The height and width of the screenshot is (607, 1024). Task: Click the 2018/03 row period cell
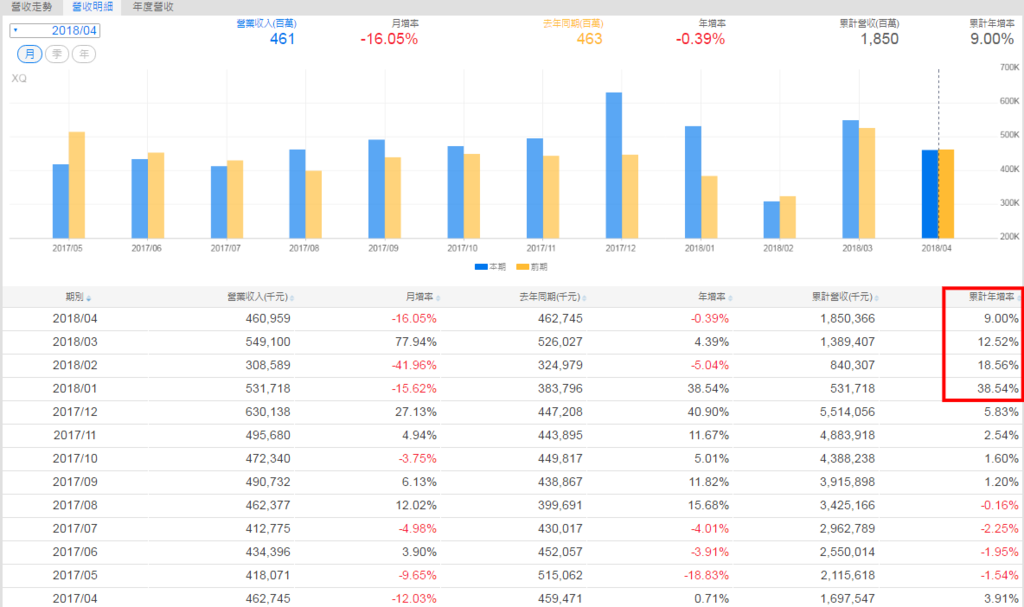[74, 342]
